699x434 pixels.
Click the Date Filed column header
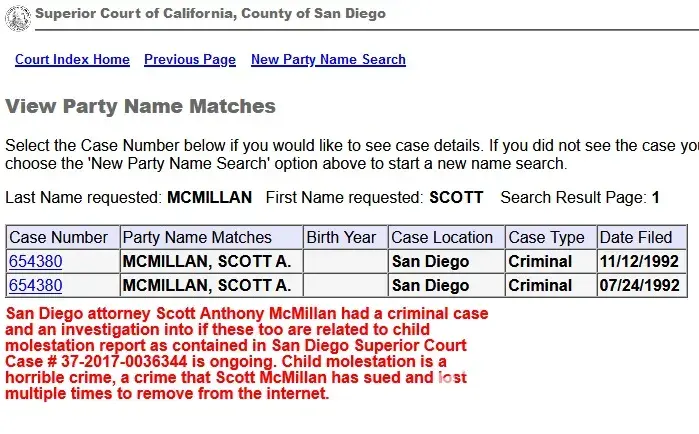(x=636, y=238)
